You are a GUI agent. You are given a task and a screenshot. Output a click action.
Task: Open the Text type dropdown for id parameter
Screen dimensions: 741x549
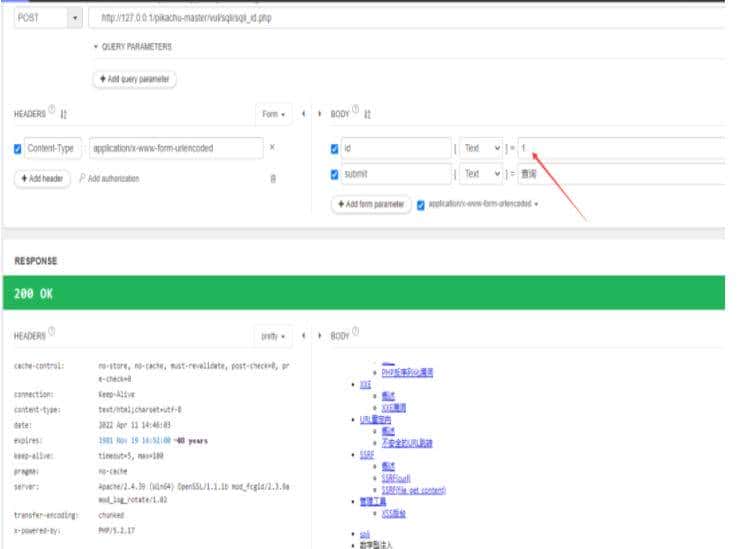[481, 148]
